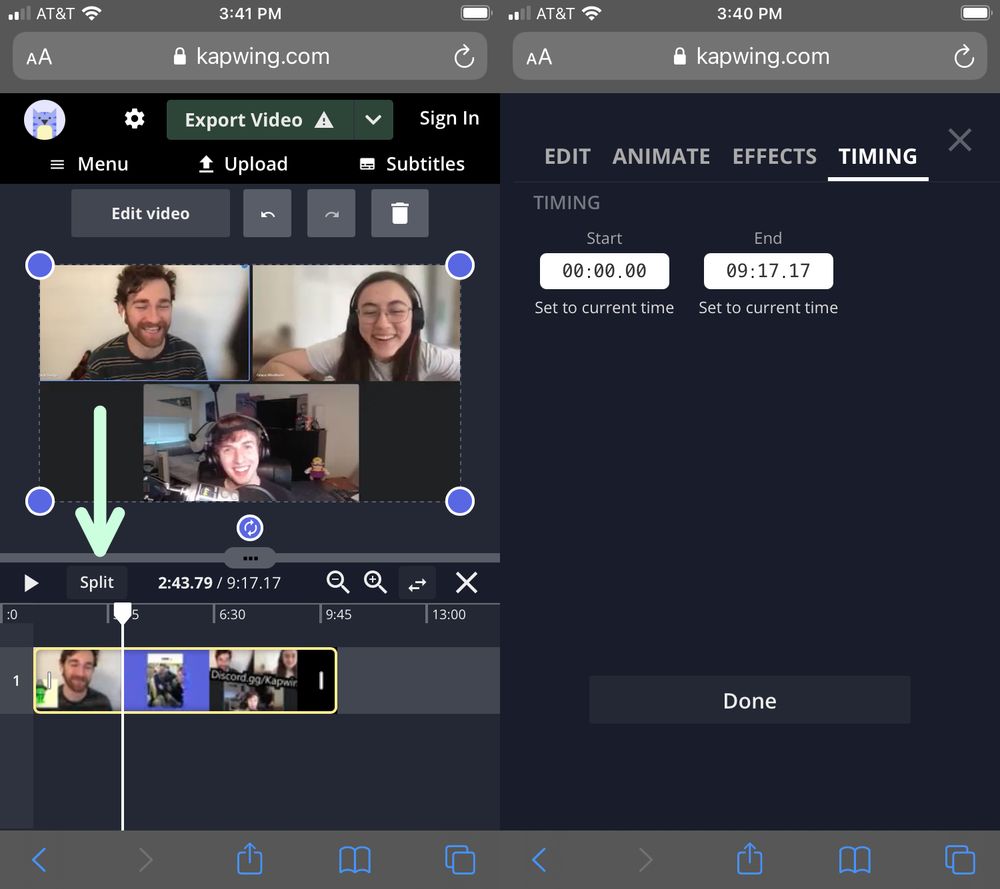The width and height of the screenshot is (1000, 889).
Task: Click the End time input field
Action: tap(768, 271)
